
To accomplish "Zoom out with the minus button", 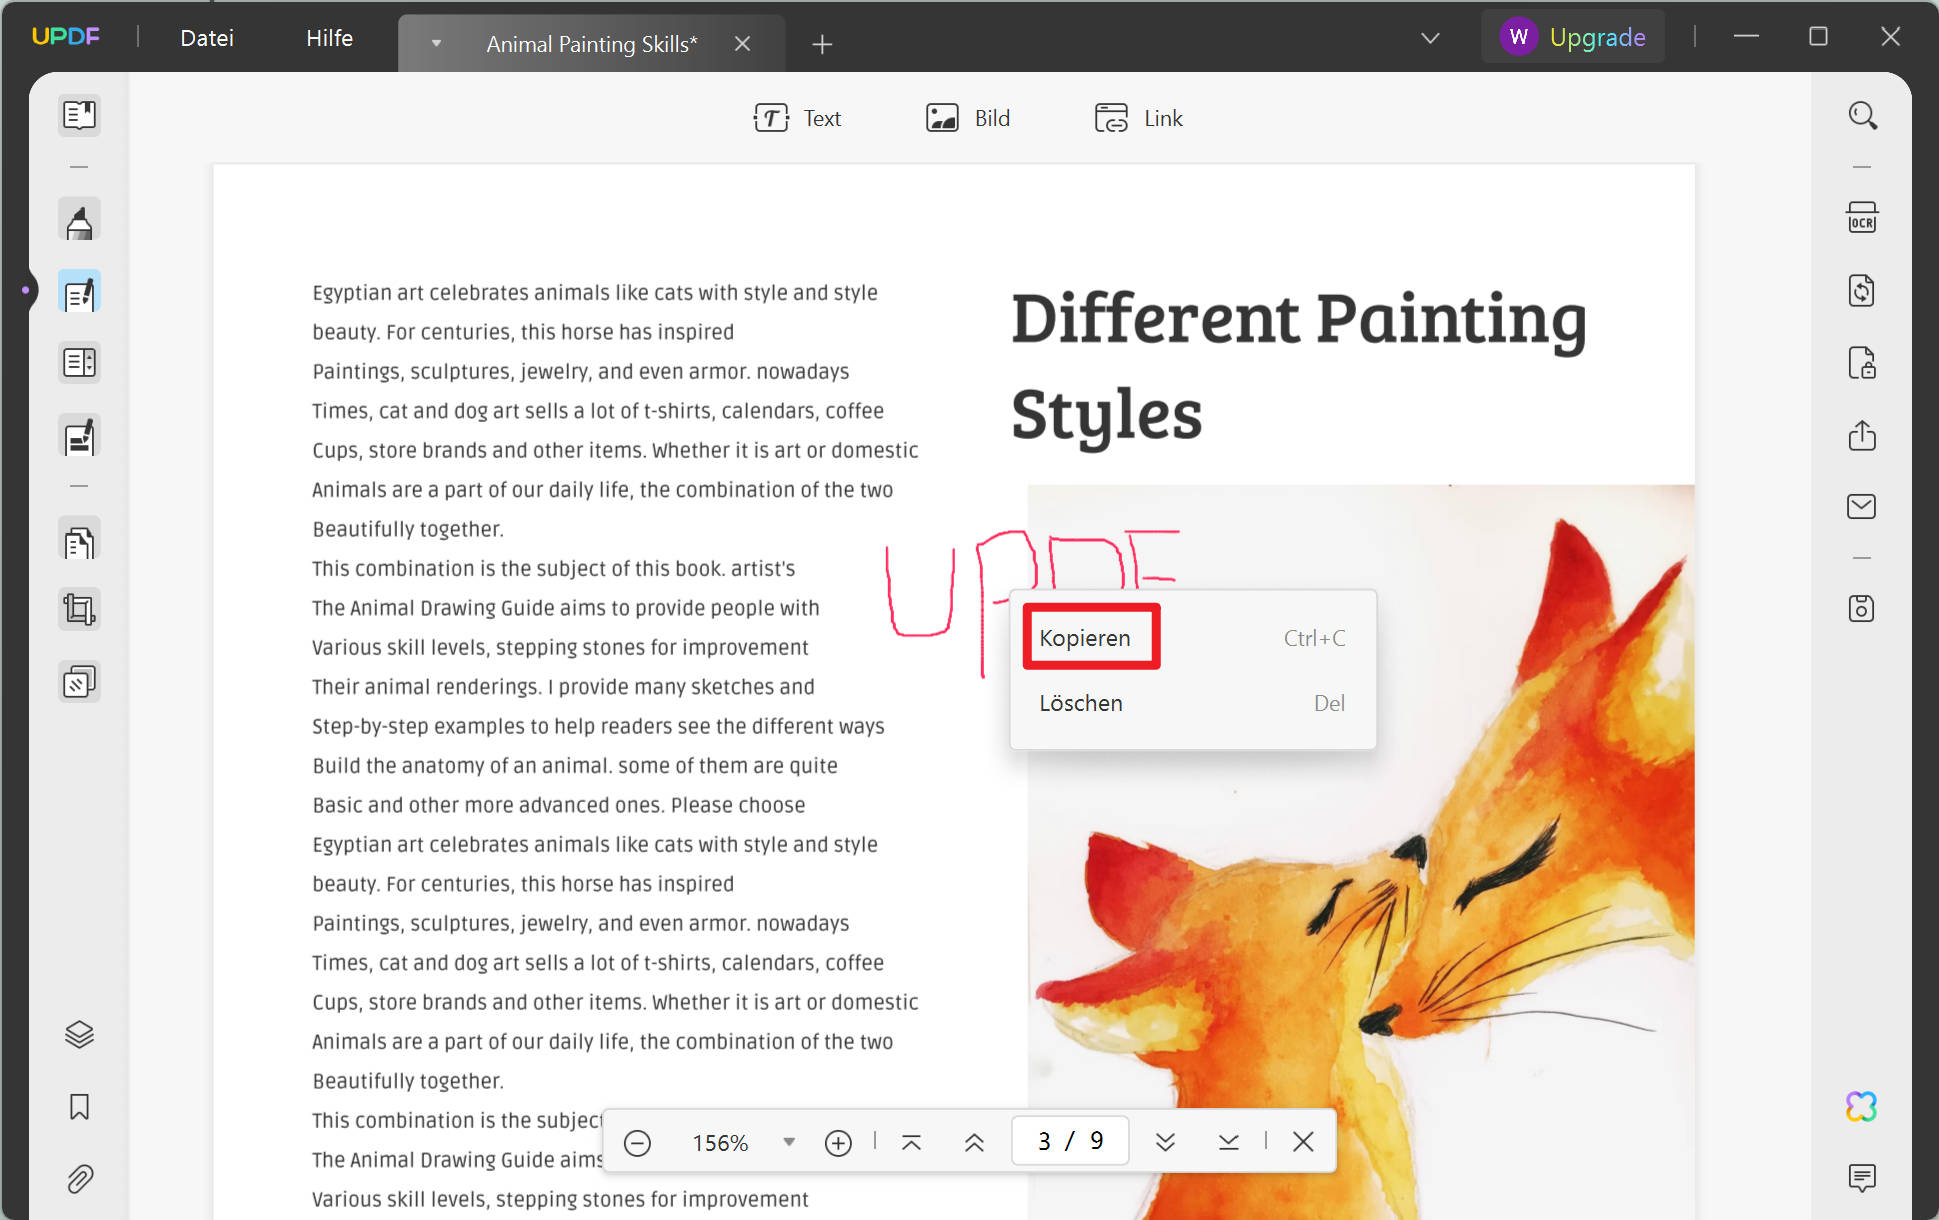I will (637, 1142).
